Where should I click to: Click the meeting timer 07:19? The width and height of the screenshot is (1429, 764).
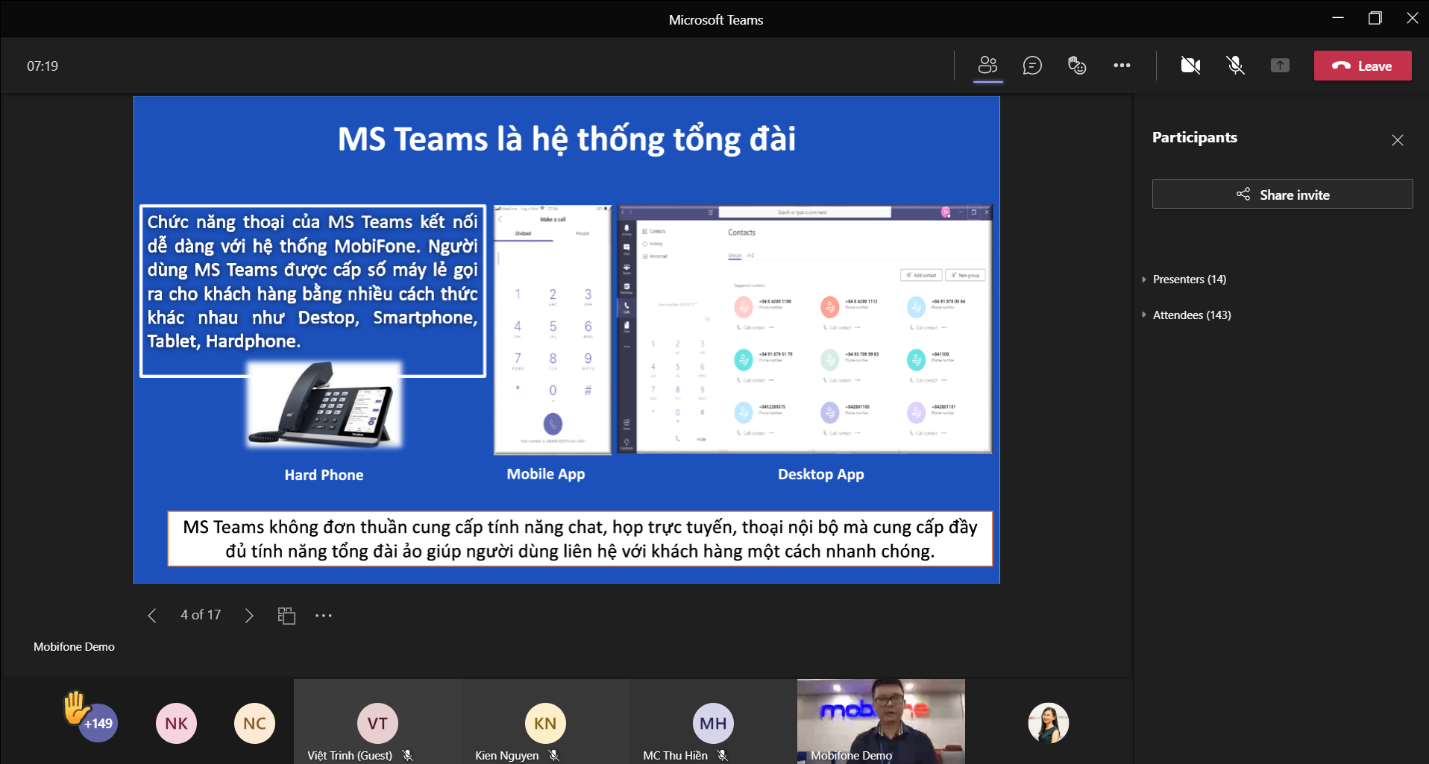tap(42, 66)
